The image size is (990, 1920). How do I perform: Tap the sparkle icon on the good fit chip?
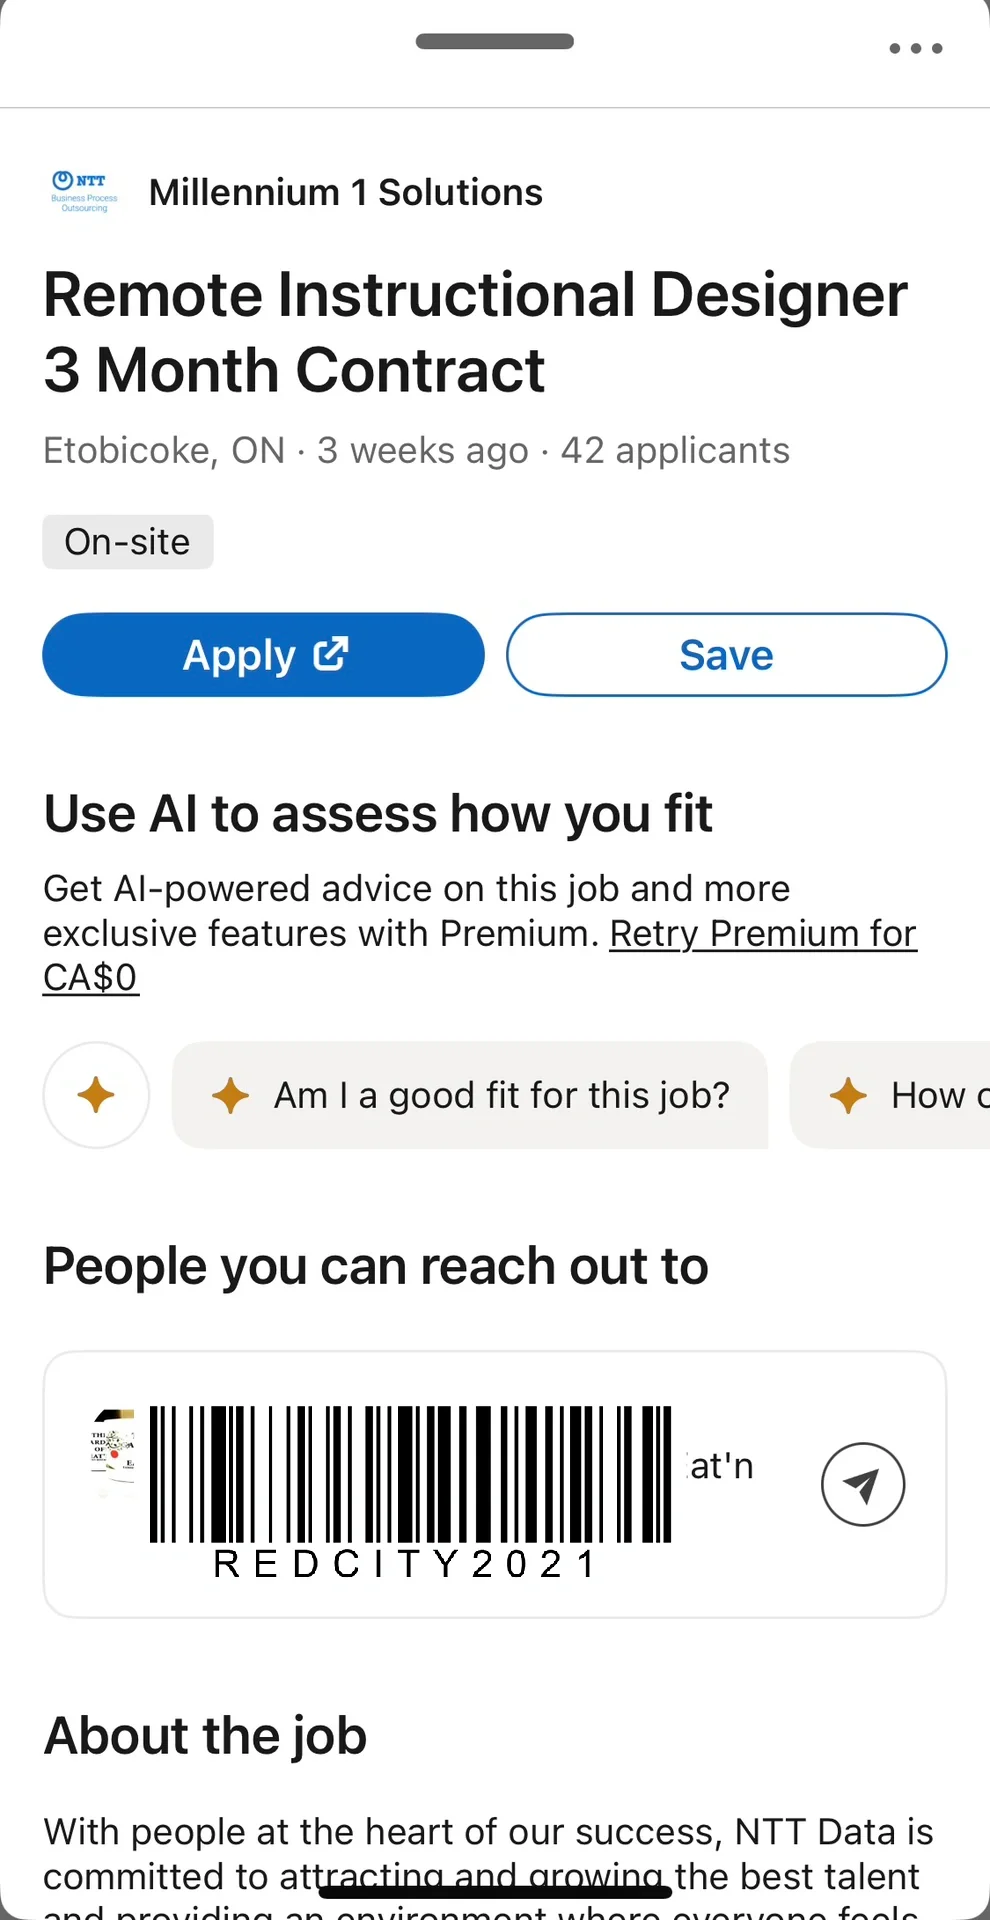pos(230,1095)
